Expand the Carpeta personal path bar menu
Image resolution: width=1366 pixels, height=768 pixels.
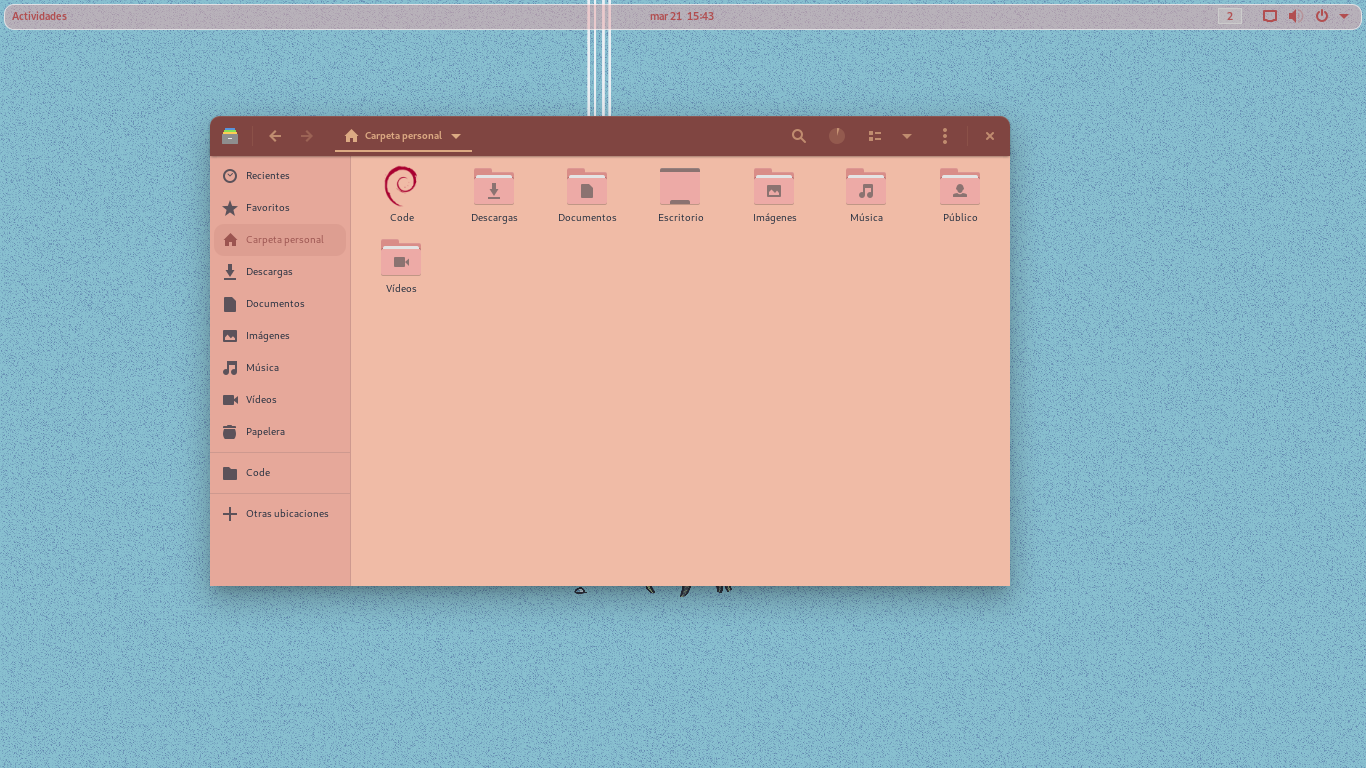tap(456, 136)
